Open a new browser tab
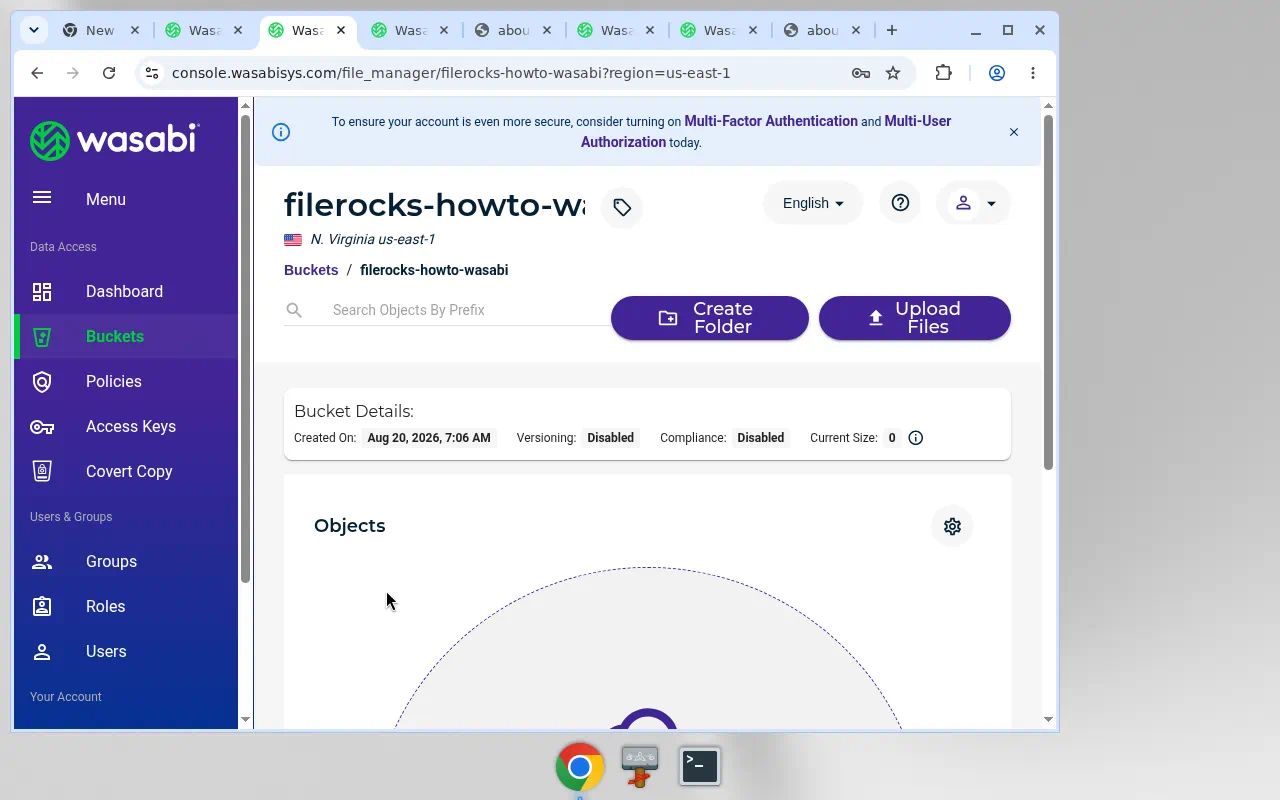 (x=891, y=30)
